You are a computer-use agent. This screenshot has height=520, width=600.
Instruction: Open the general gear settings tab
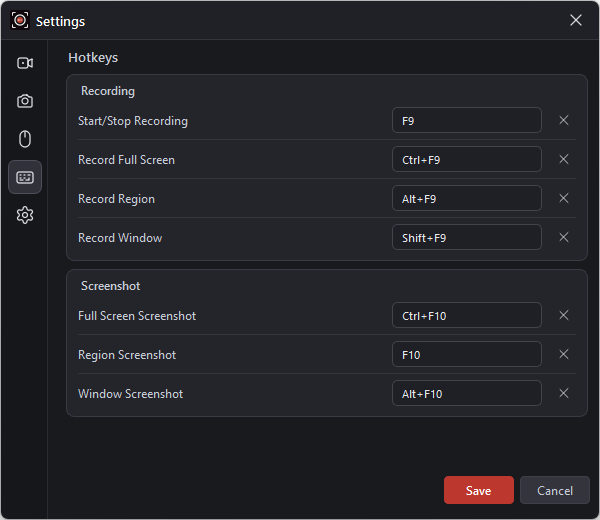25,215
